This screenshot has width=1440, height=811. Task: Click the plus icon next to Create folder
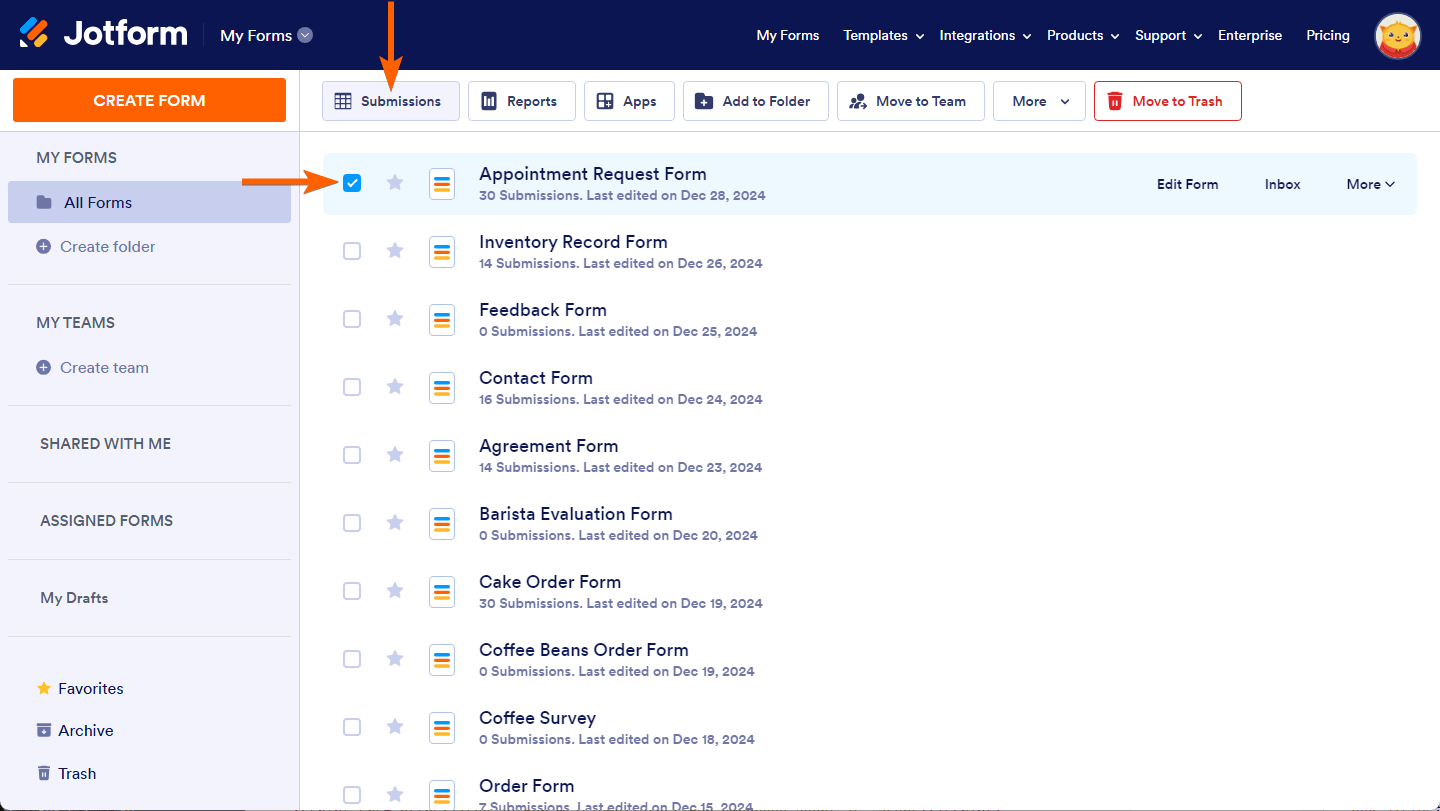click(x=43, y=246)
